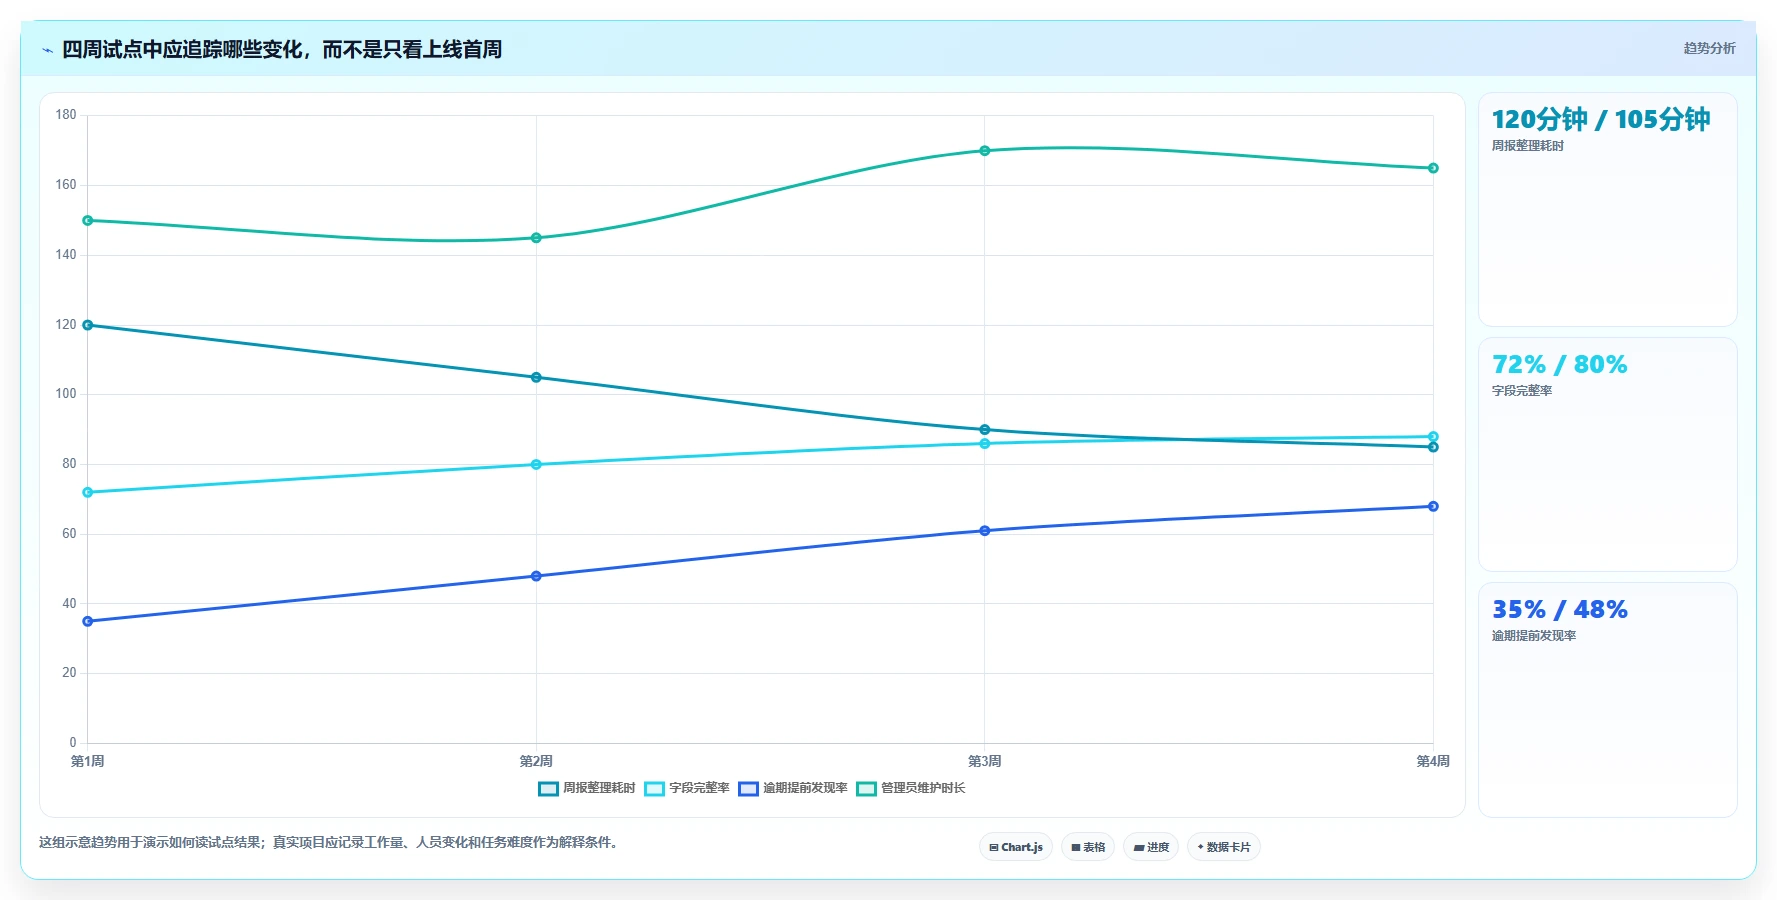Click the 第2周 axis label
Screen dimensions: 1777x900
tap(536, 761)
